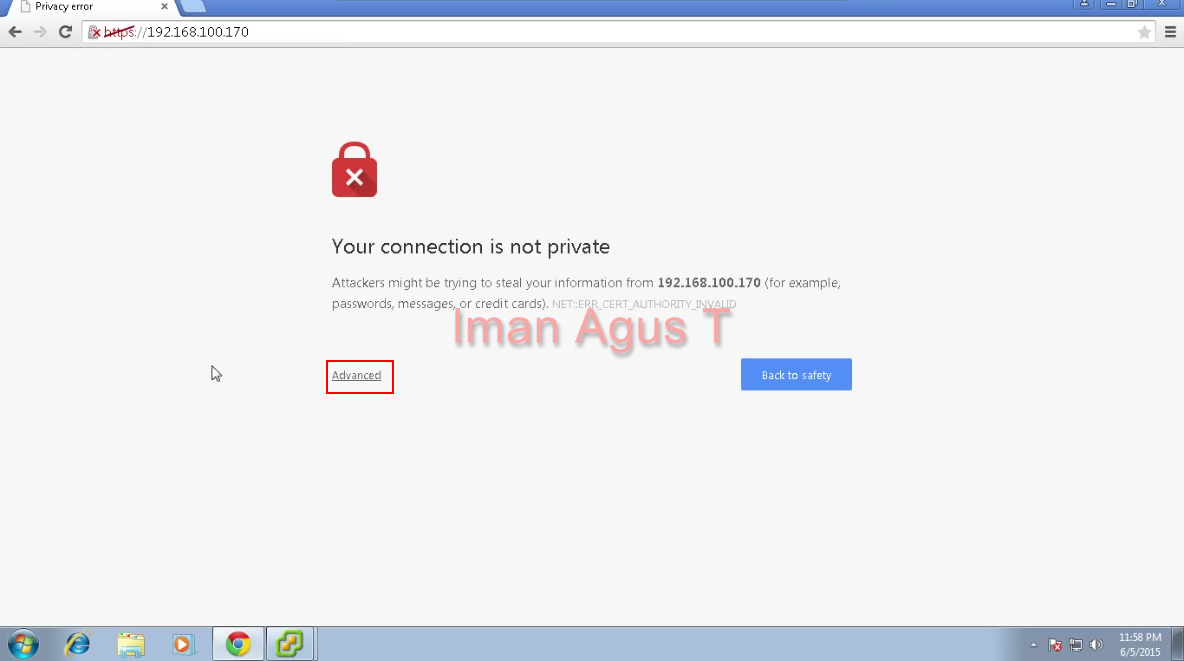Open the Windows Start menu
This screenshot has width=1184, height=661.
(x=23, y=644)
